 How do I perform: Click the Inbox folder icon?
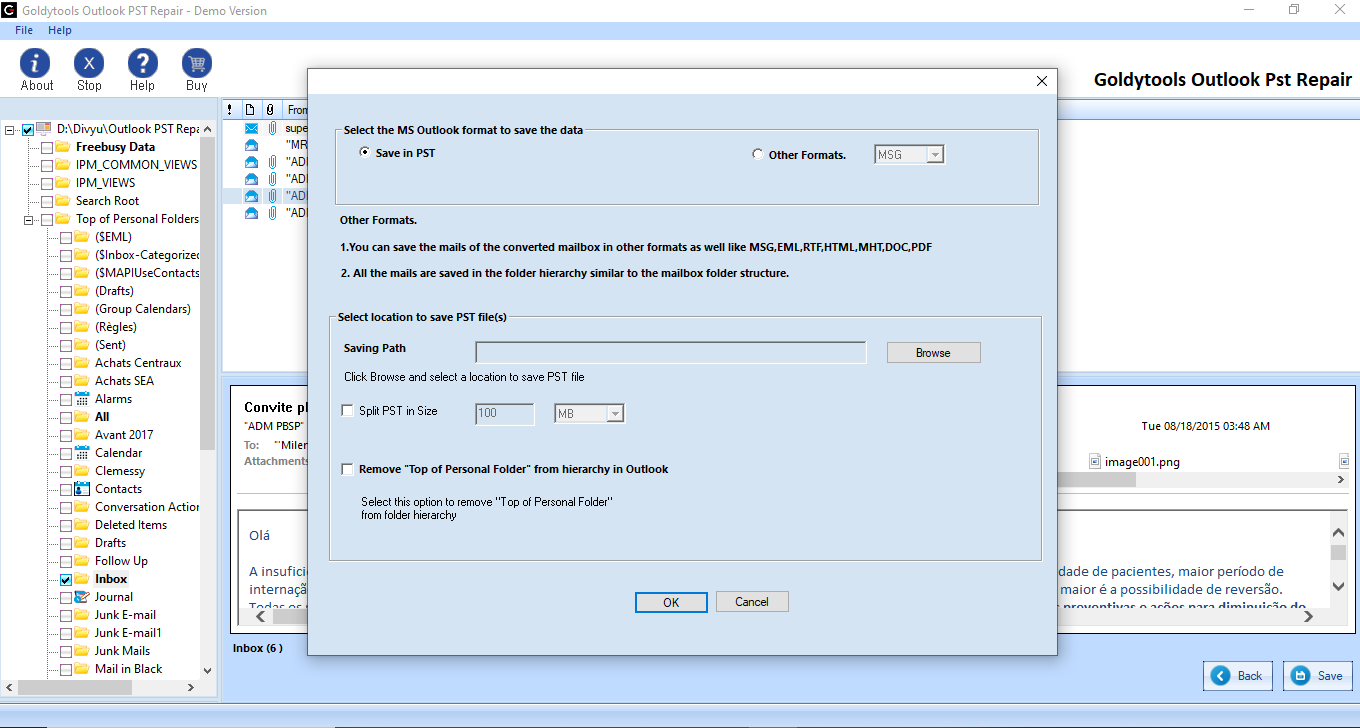(x=82, y=579)
